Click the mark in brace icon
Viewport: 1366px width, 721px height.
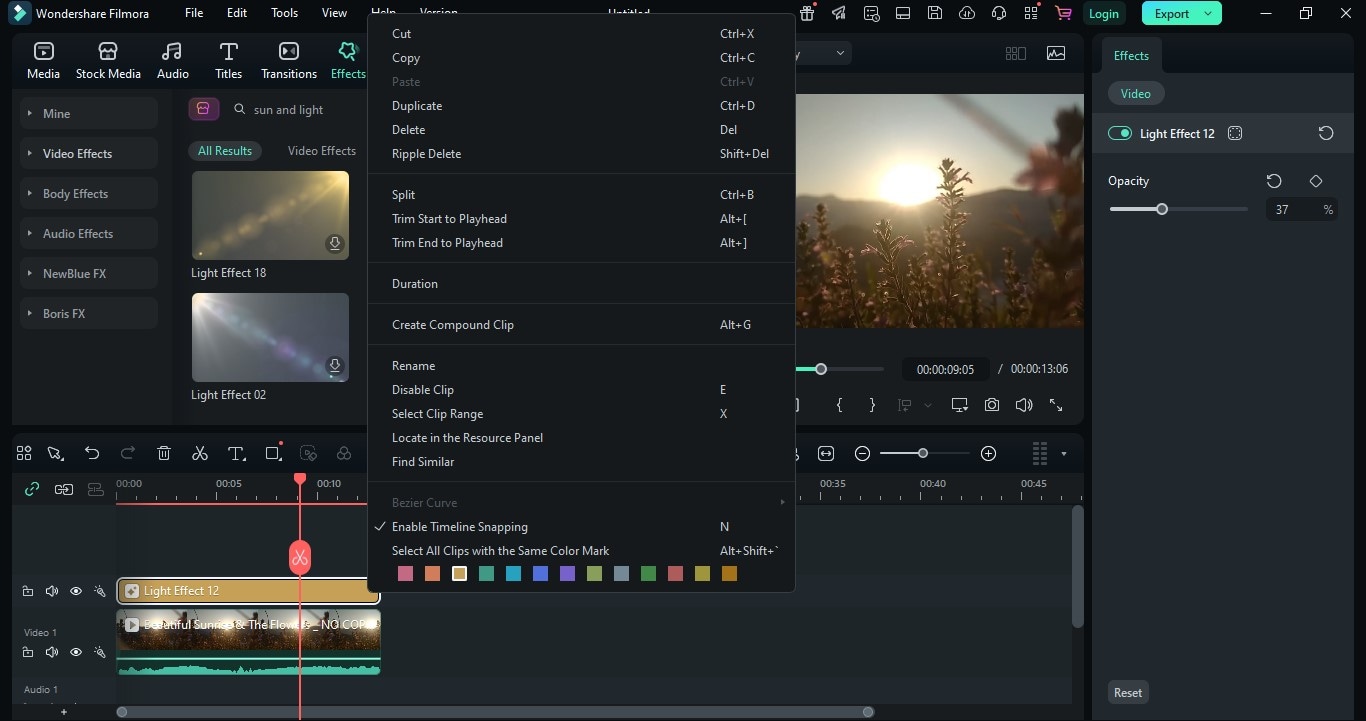pos(839,405)
